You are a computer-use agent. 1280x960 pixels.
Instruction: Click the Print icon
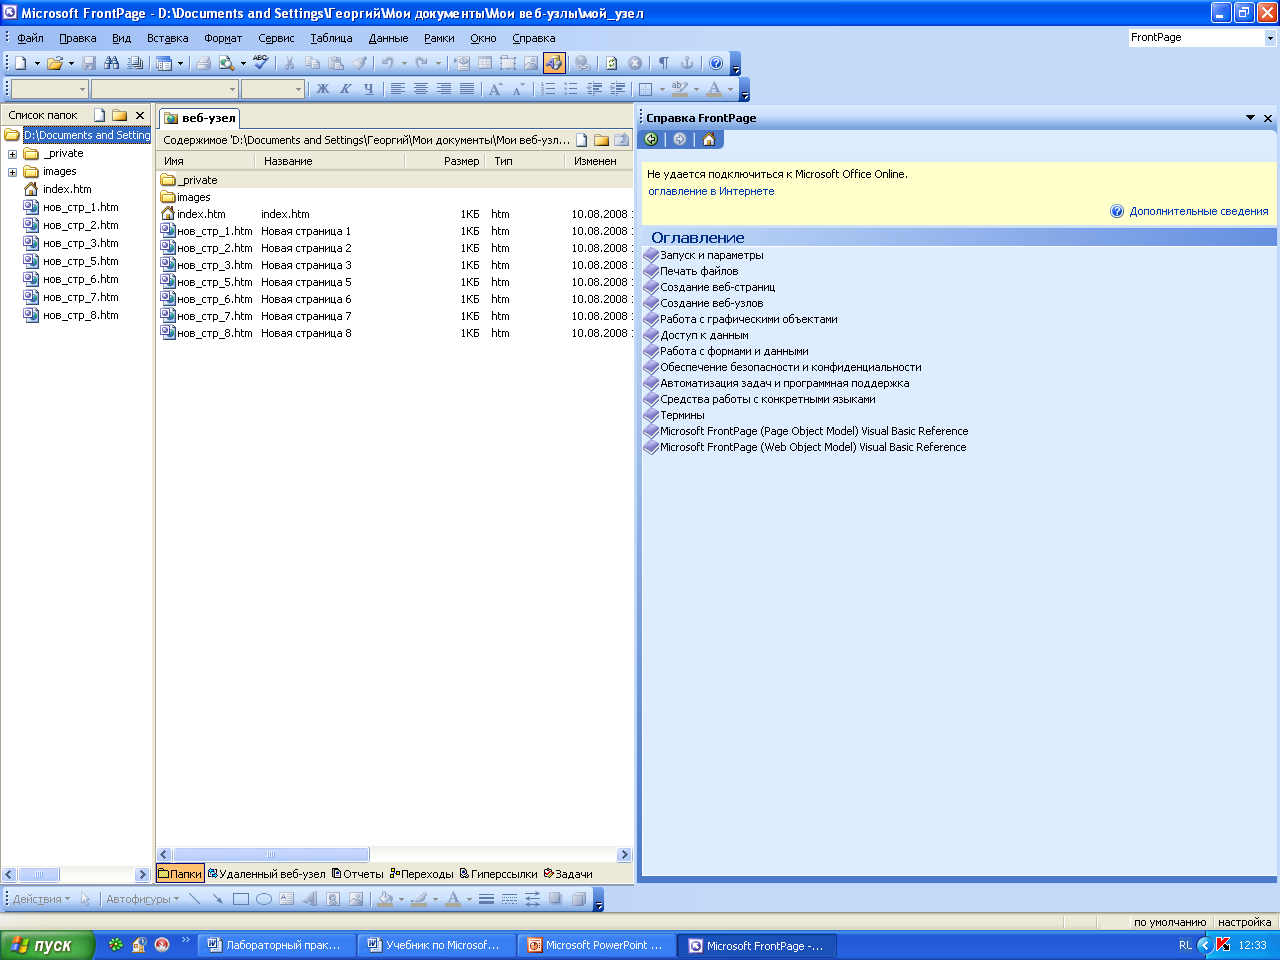click(x=203, y=63)
